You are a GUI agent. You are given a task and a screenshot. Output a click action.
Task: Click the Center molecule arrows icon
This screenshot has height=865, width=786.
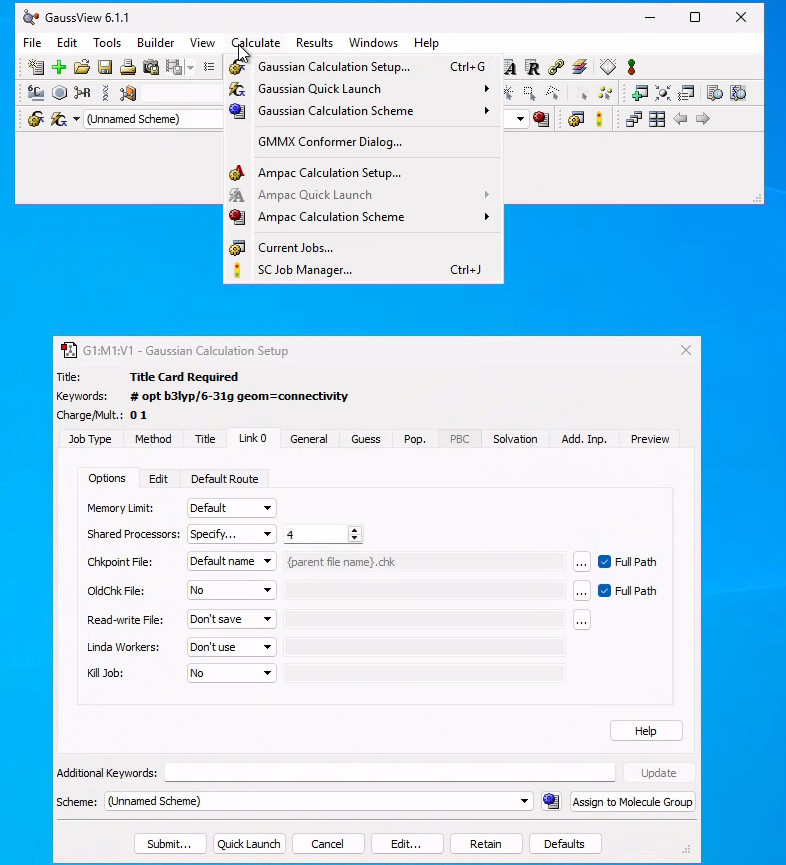tap(663, 93)
